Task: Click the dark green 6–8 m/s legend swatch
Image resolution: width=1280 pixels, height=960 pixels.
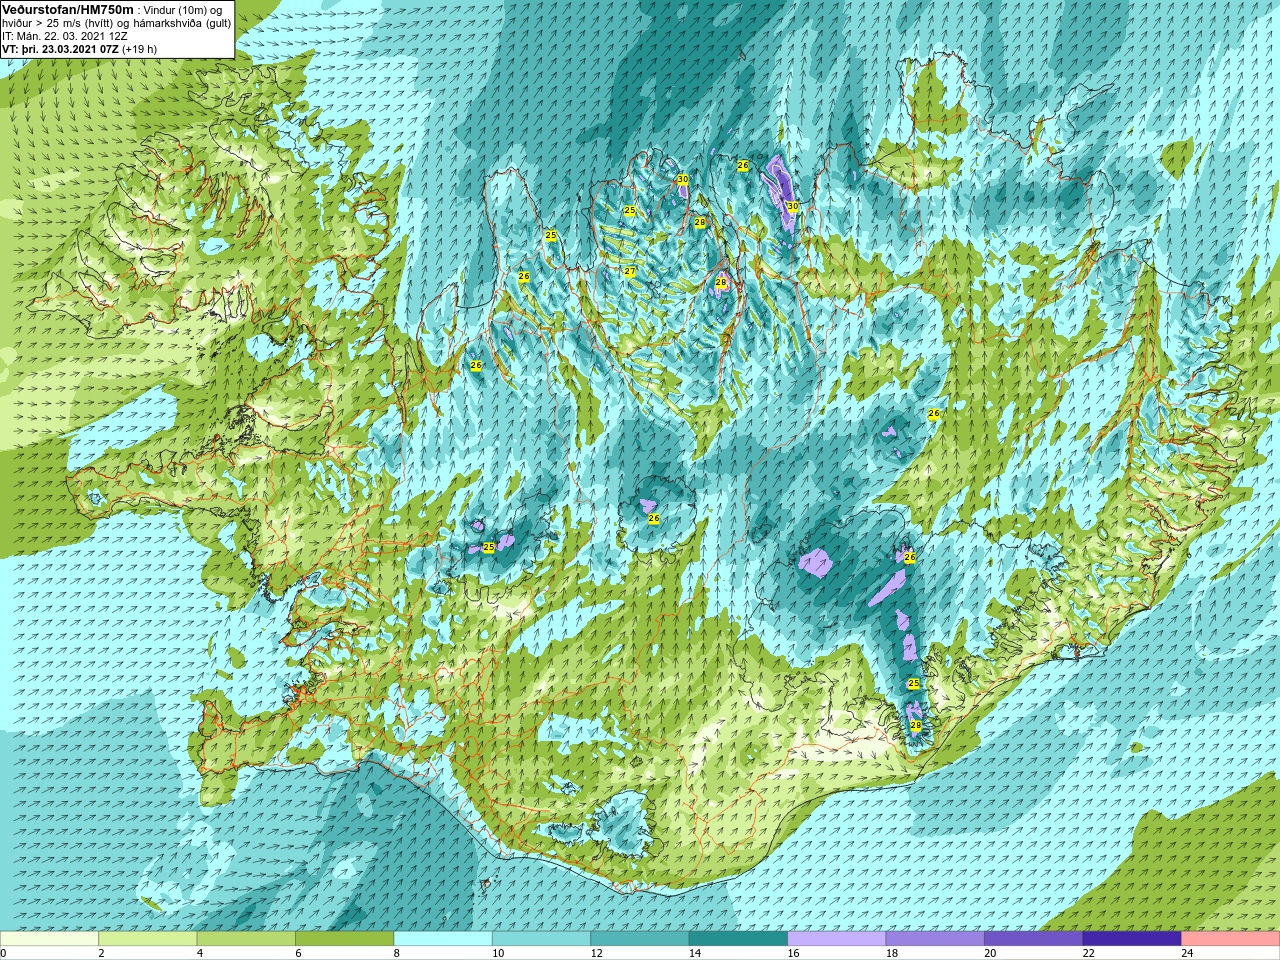Action: tap(345, 939)
